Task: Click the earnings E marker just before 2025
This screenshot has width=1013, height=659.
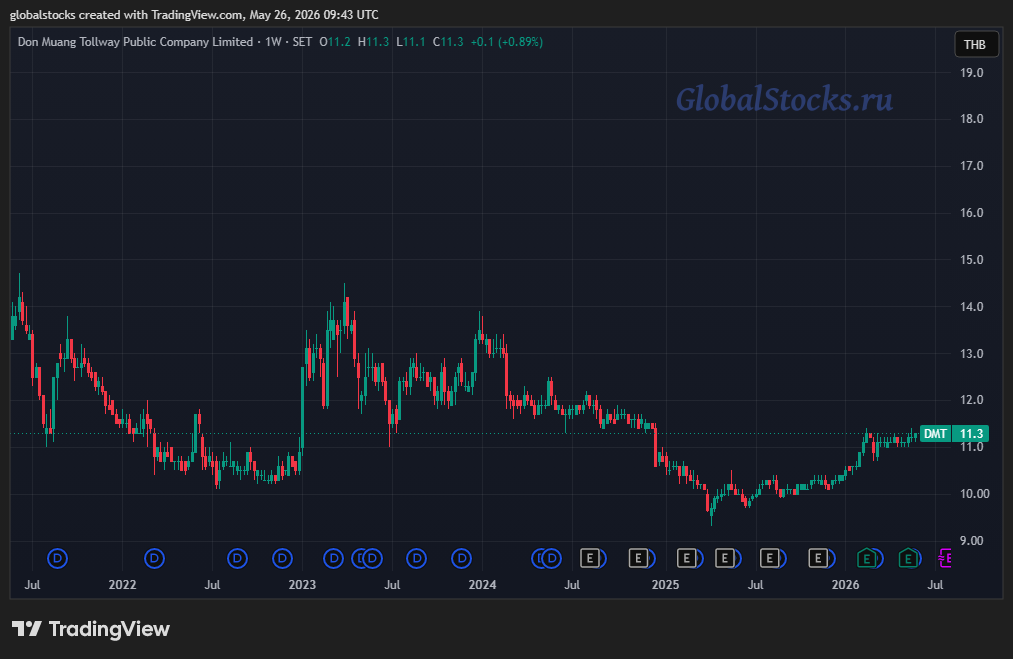Action: click(x=638, y=558)
